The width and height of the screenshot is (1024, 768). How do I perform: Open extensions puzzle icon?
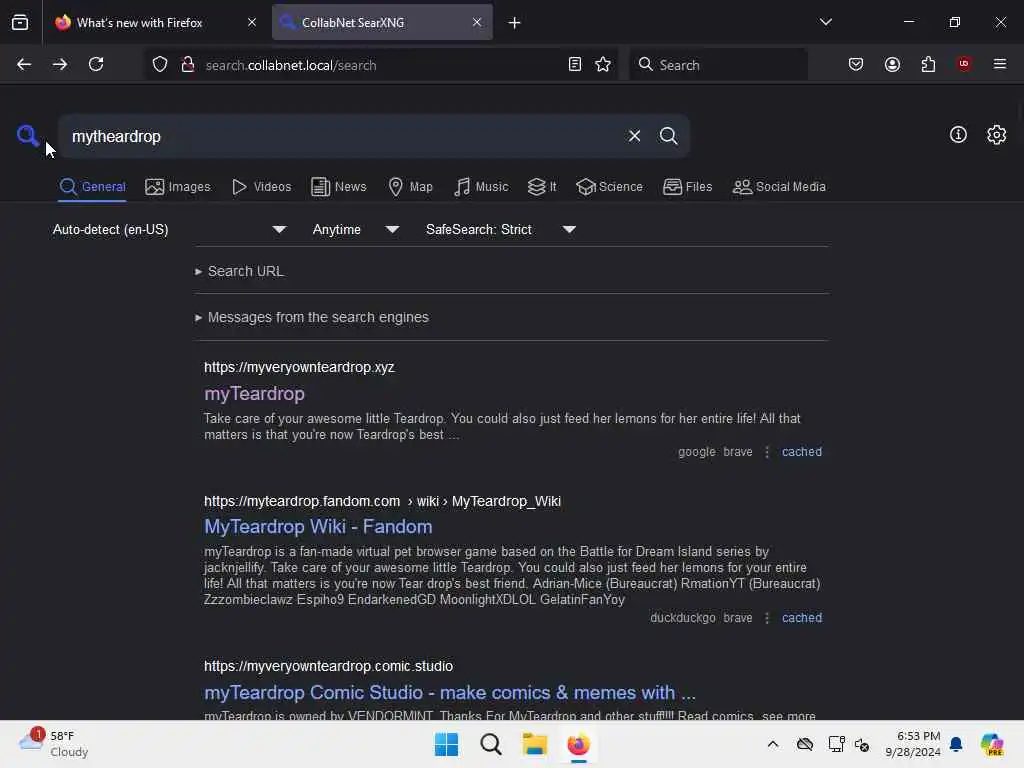tap(928, 64)
